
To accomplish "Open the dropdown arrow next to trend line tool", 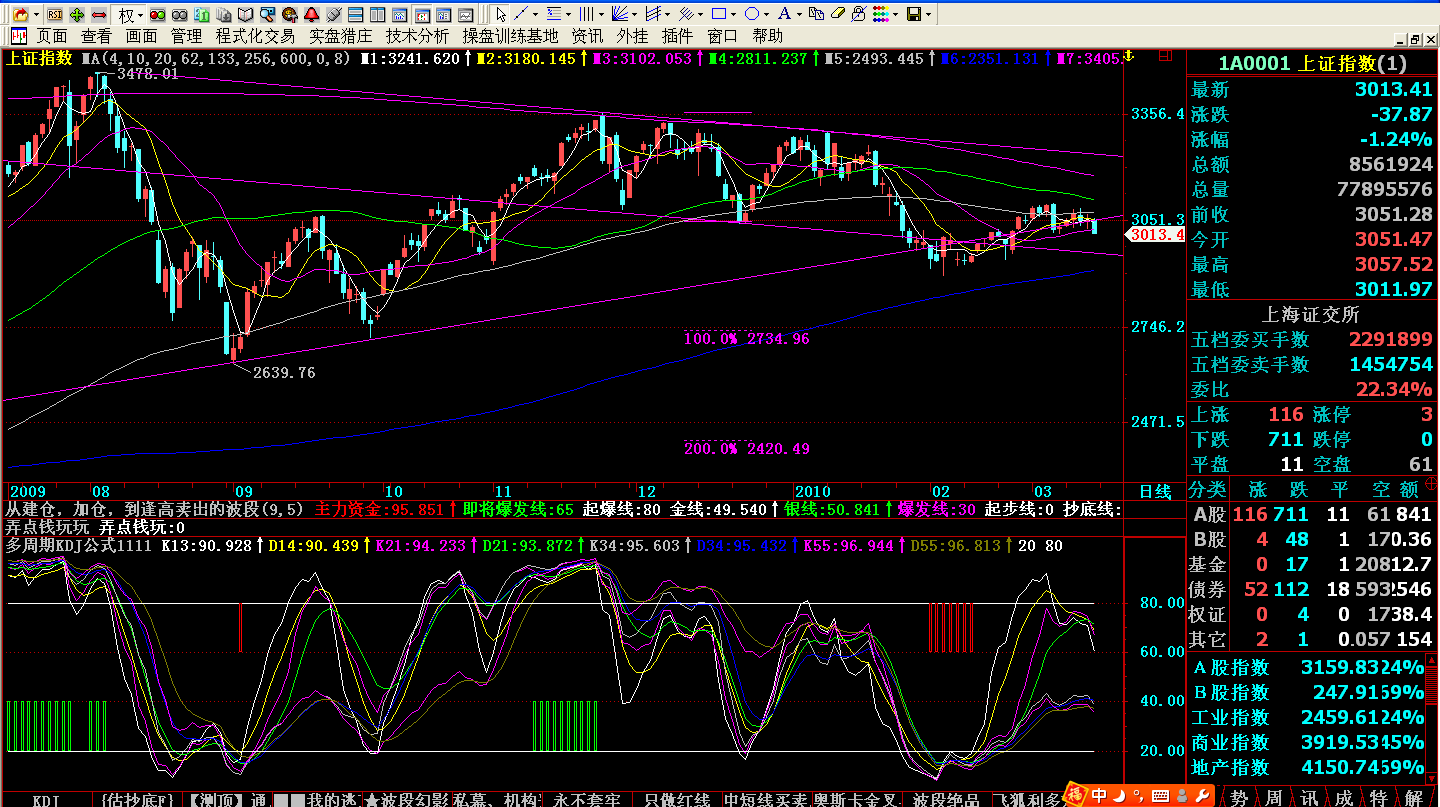I will (537, 14).
